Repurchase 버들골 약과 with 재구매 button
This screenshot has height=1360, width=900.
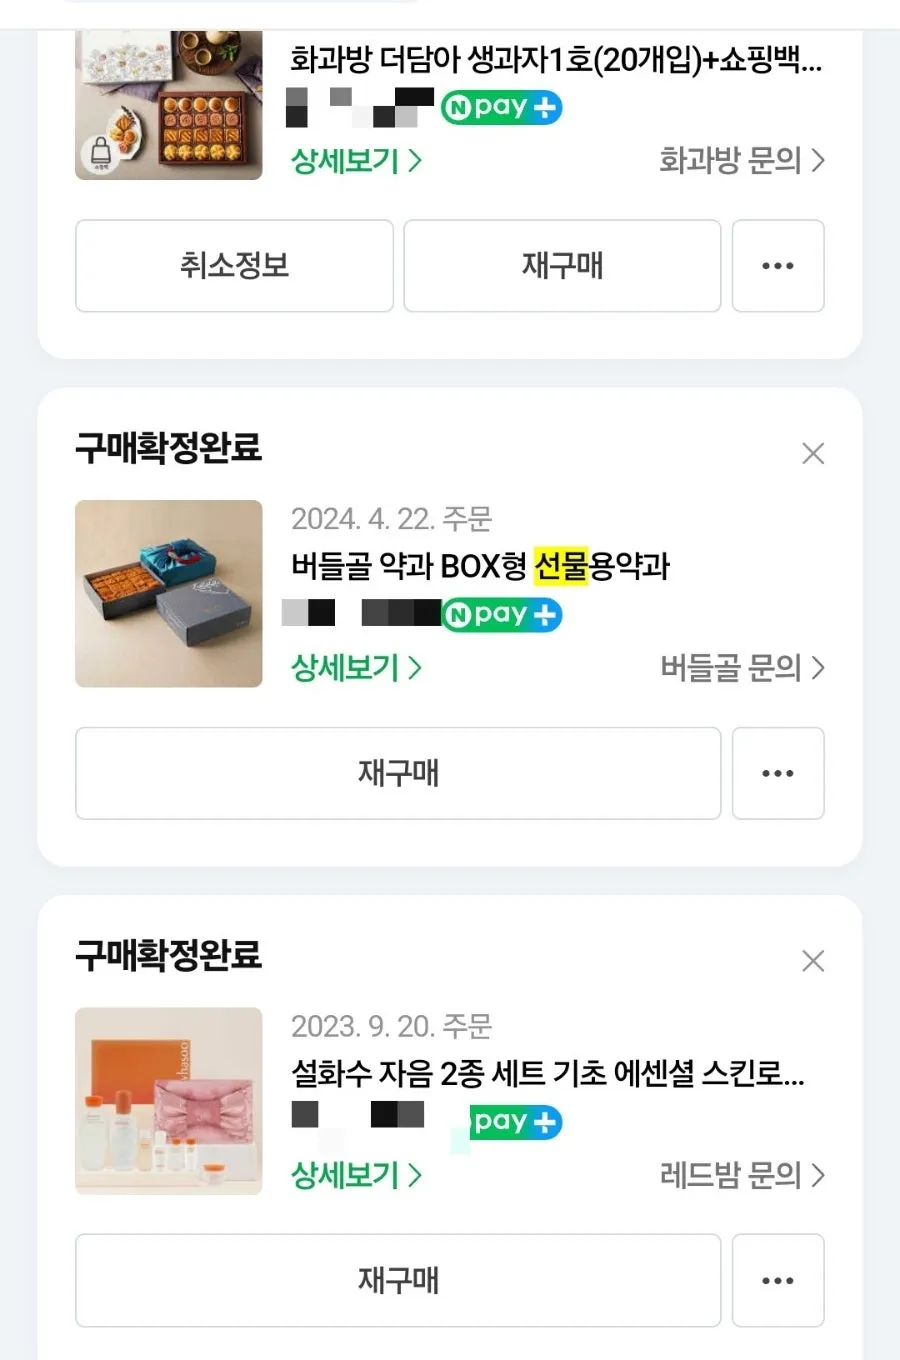[x=398, y=773]
